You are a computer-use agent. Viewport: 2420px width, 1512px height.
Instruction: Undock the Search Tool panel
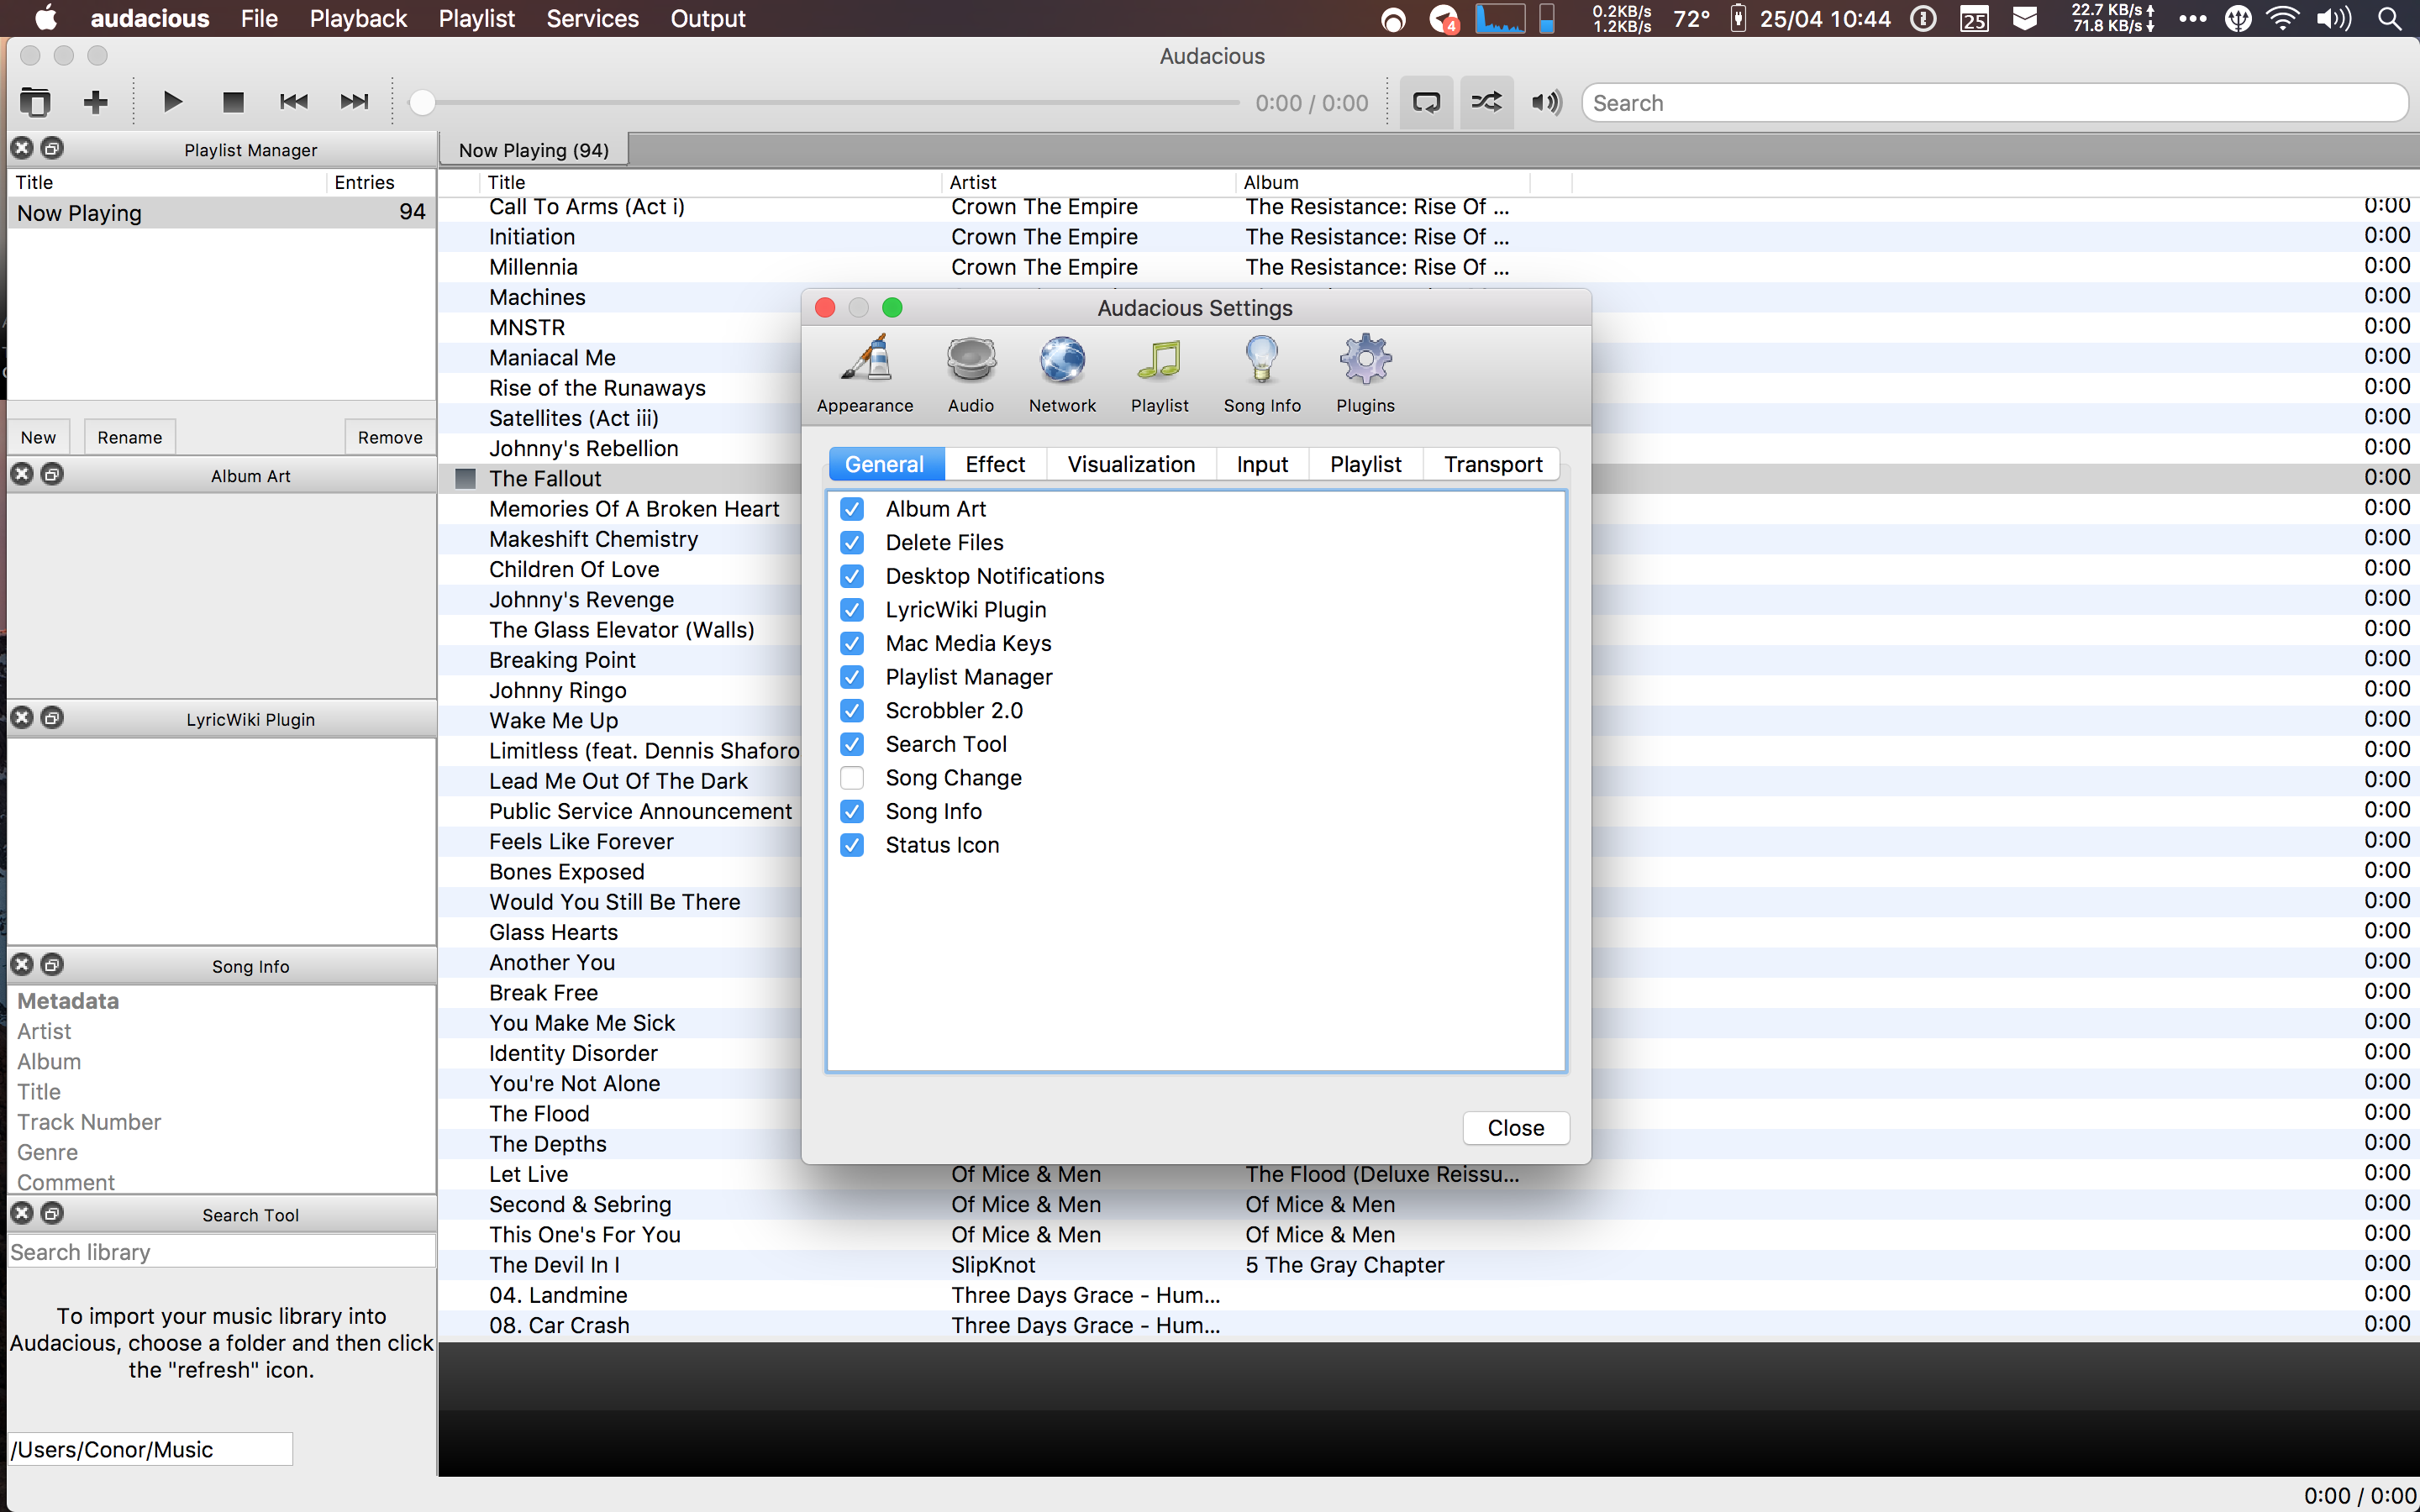point(52,1213)
